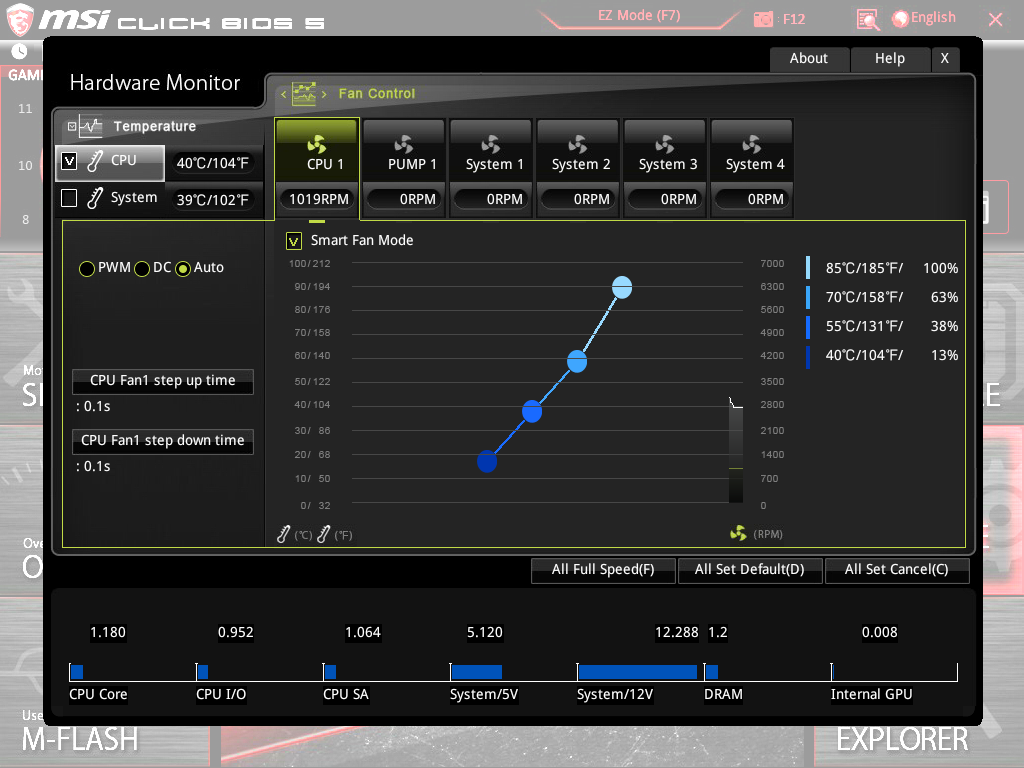Click All Set Cancel(C)

(x=897, y=569)
